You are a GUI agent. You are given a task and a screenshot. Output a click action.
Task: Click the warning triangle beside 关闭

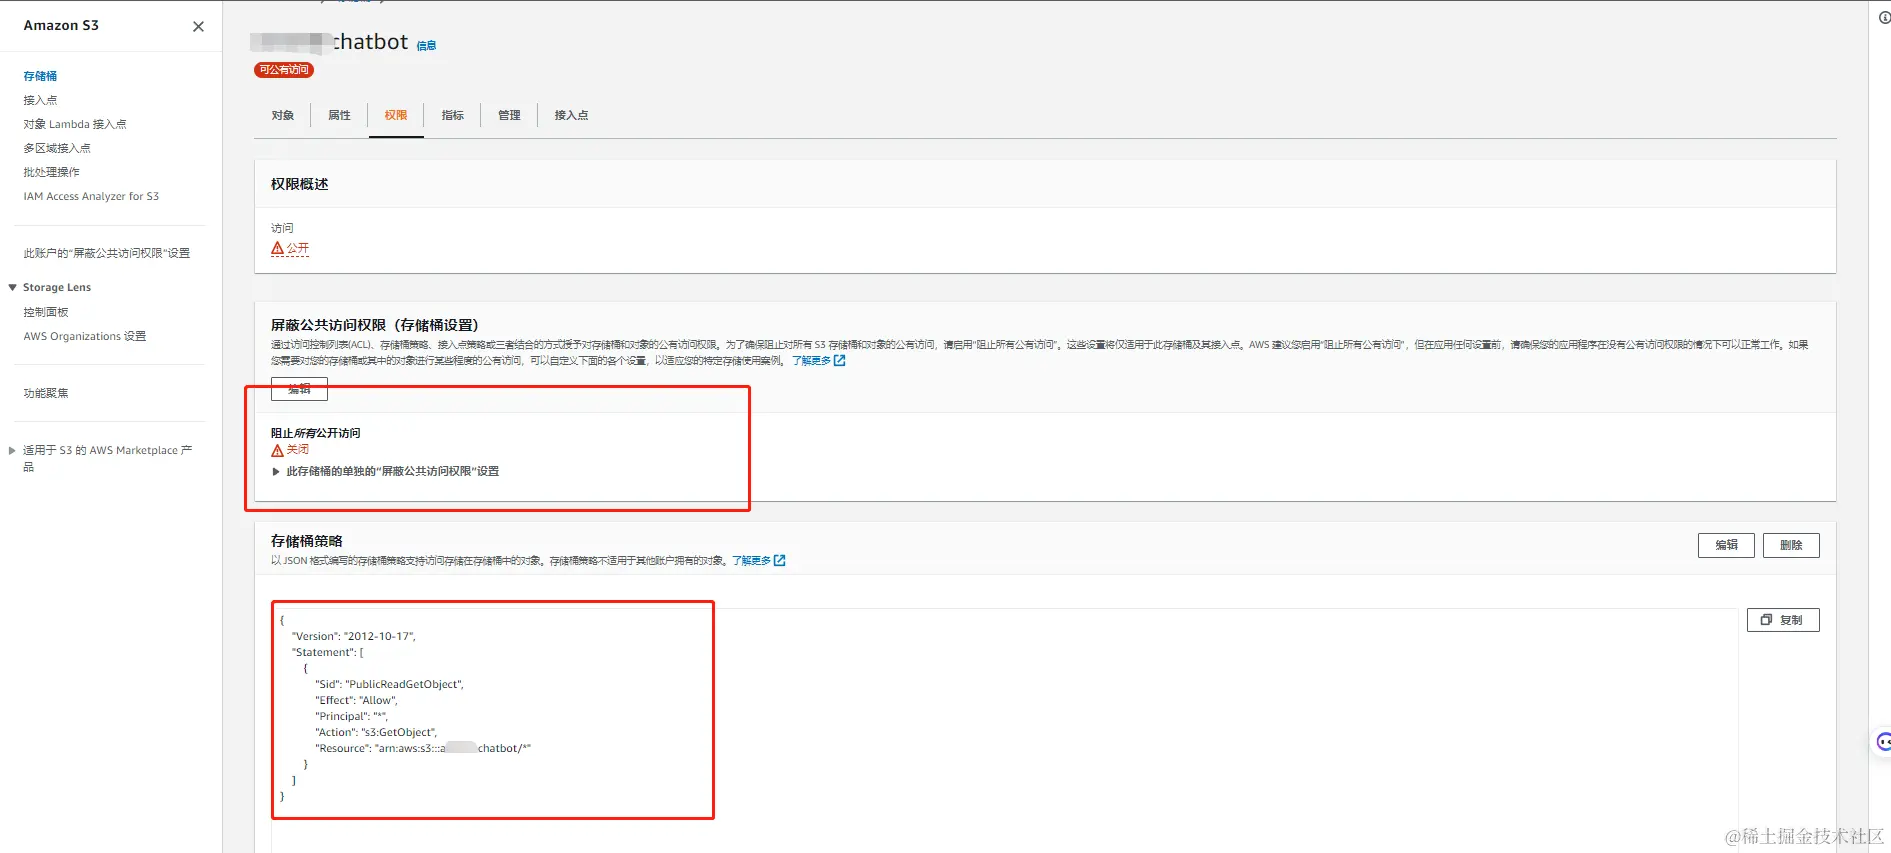click(277, 450)
